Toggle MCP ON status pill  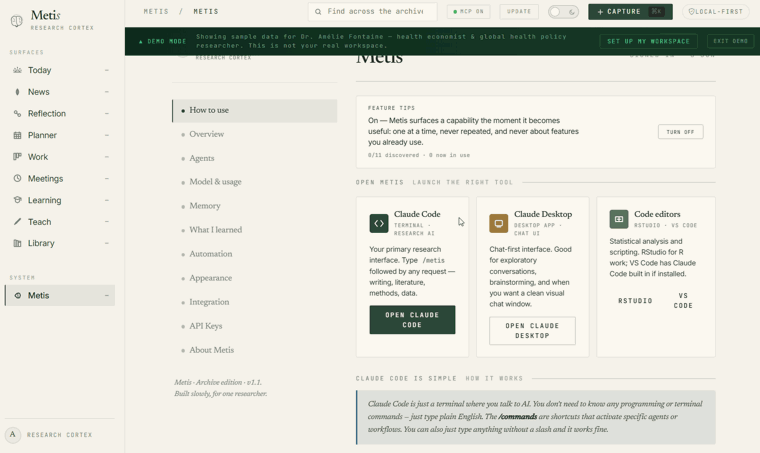coord(468,12)
